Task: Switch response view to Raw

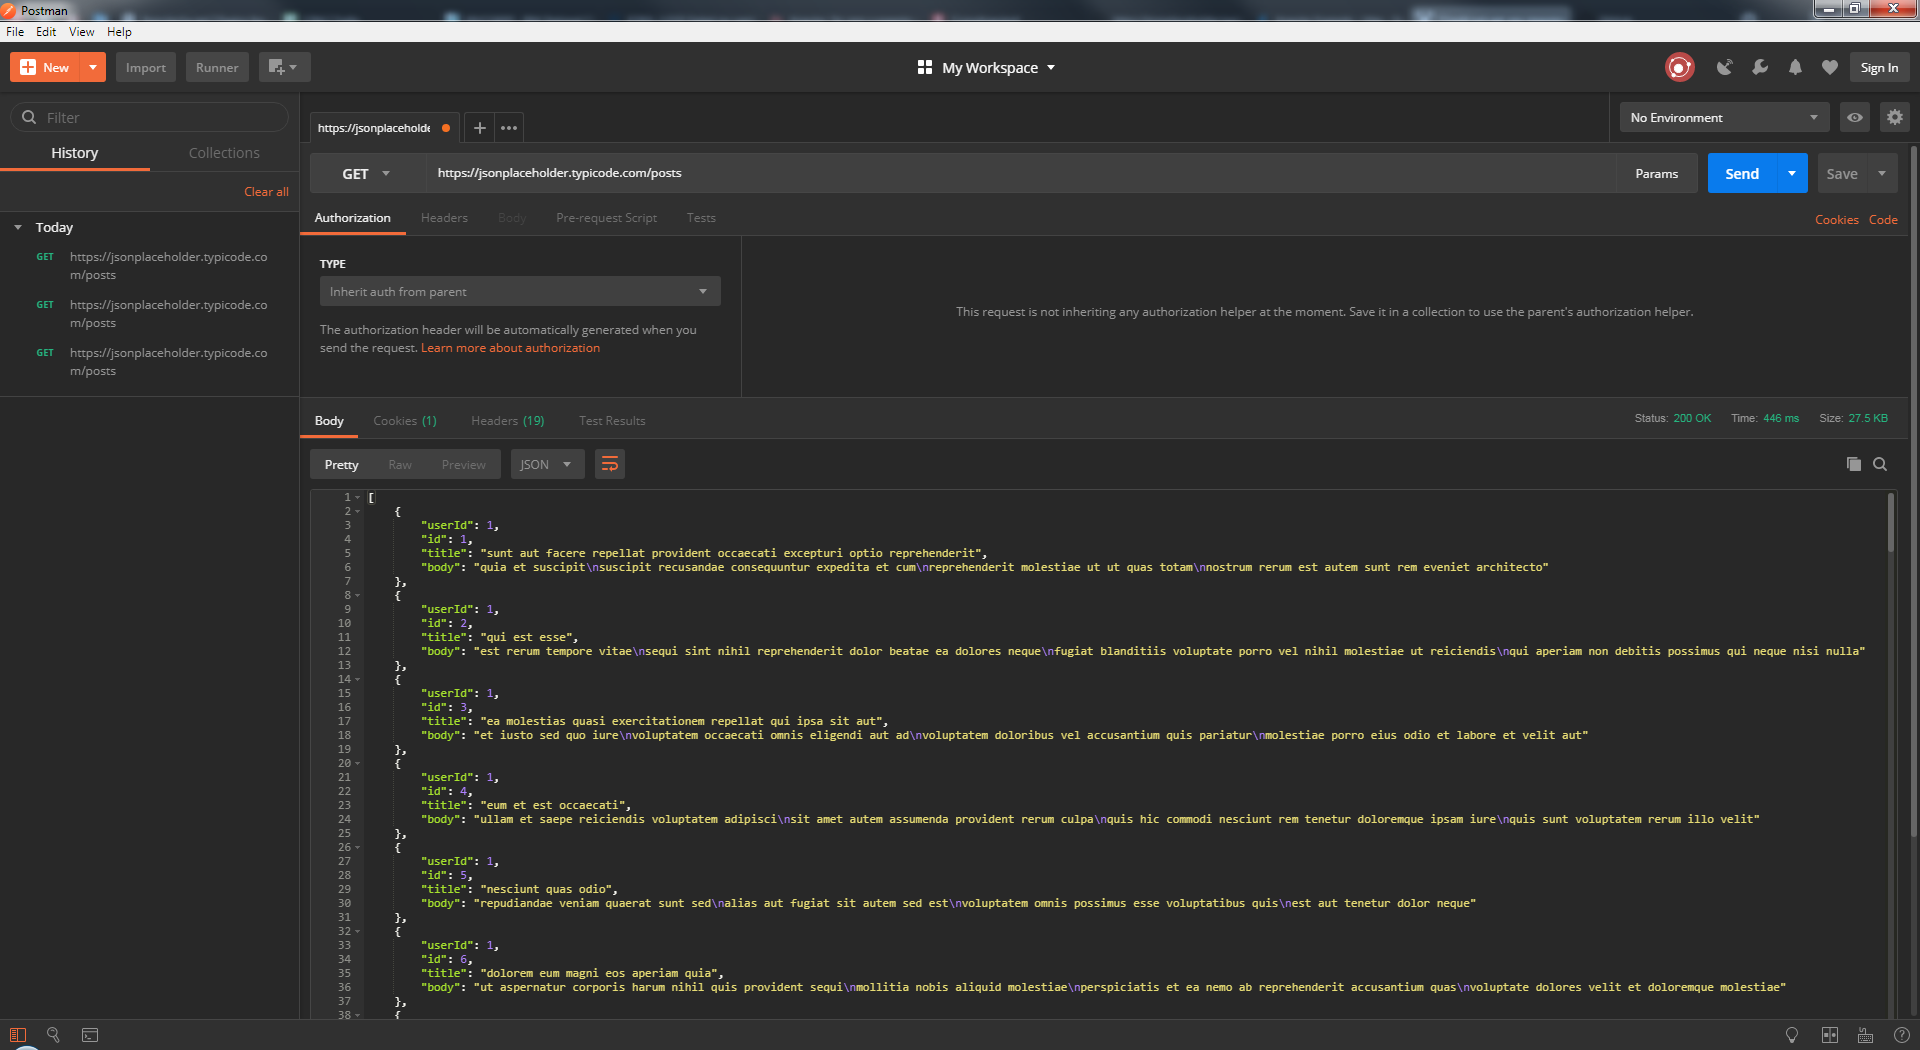Action: (400, 464)
